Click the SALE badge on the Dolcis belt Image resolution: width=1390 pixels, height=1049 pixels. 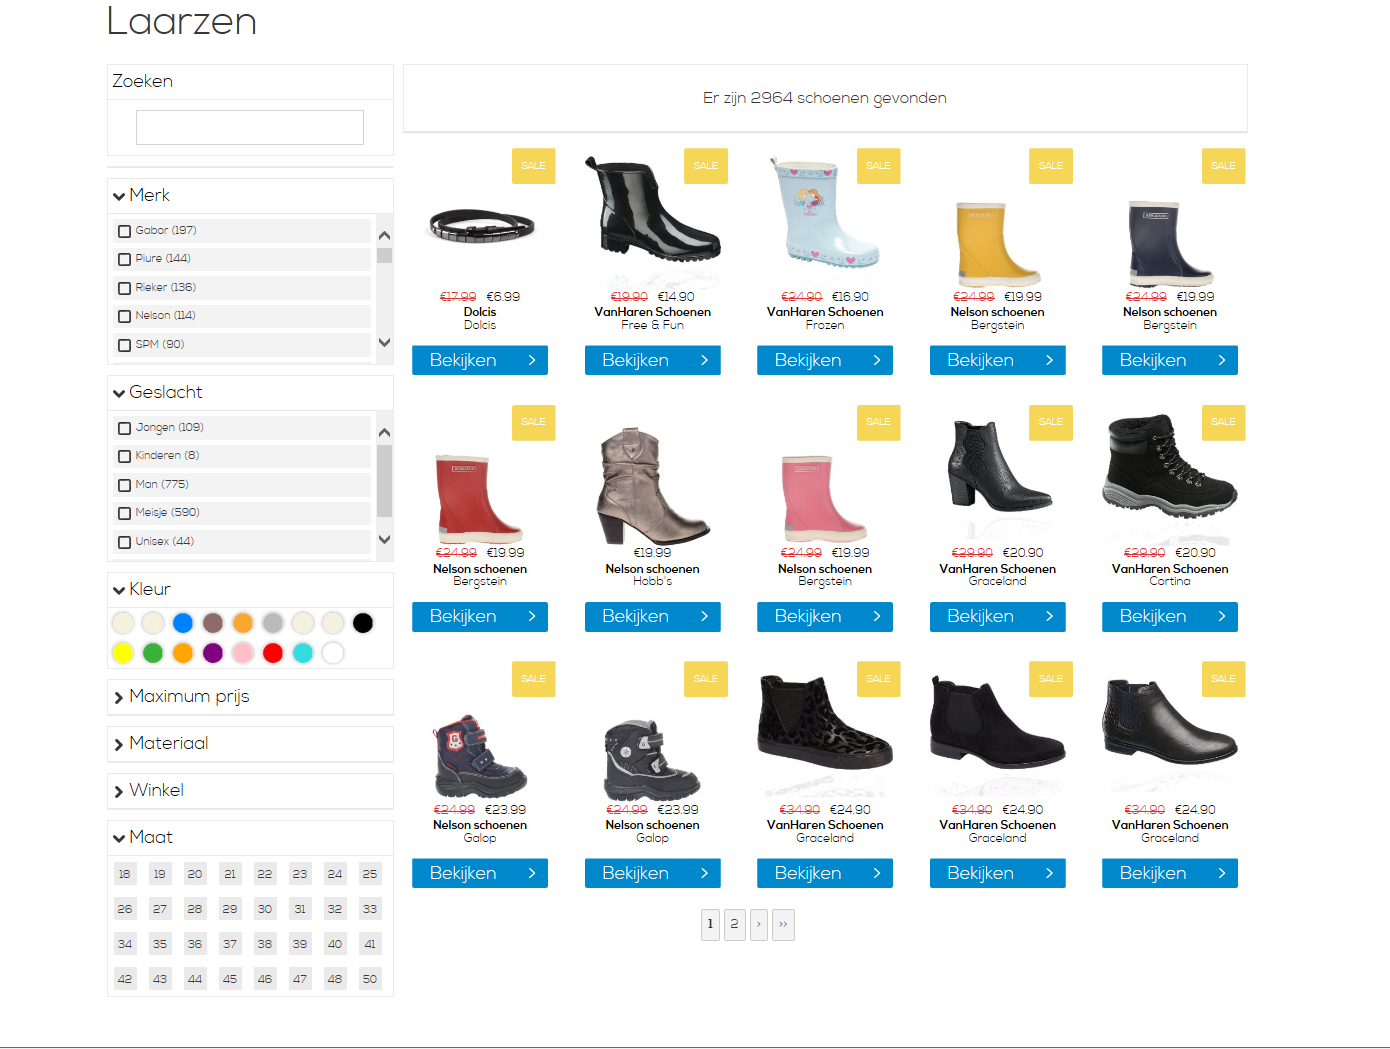pyautogui.click(x=533, y=166)
